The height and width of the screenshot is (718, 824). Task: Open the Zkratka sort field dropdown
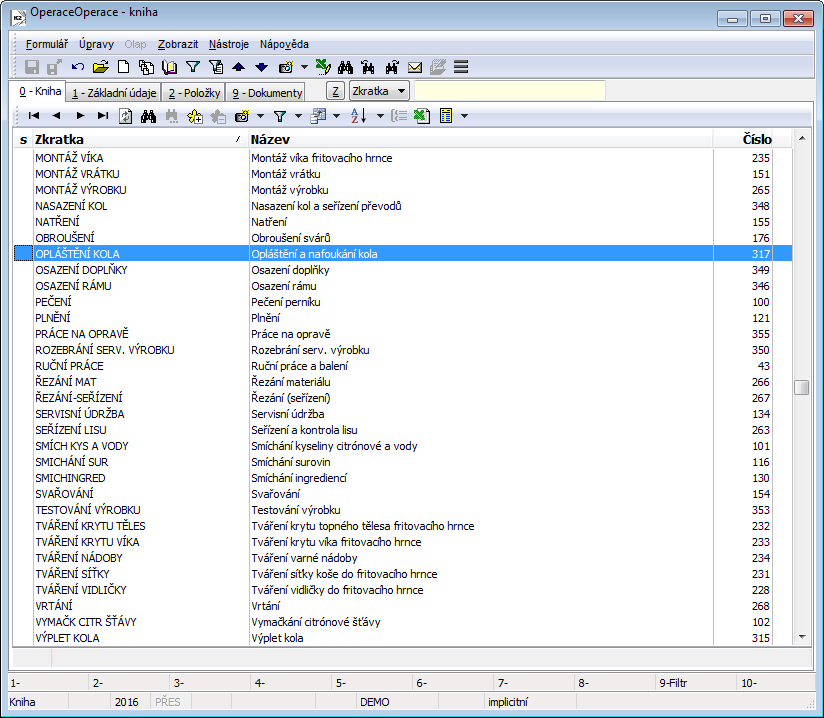[x=380, y=91]
